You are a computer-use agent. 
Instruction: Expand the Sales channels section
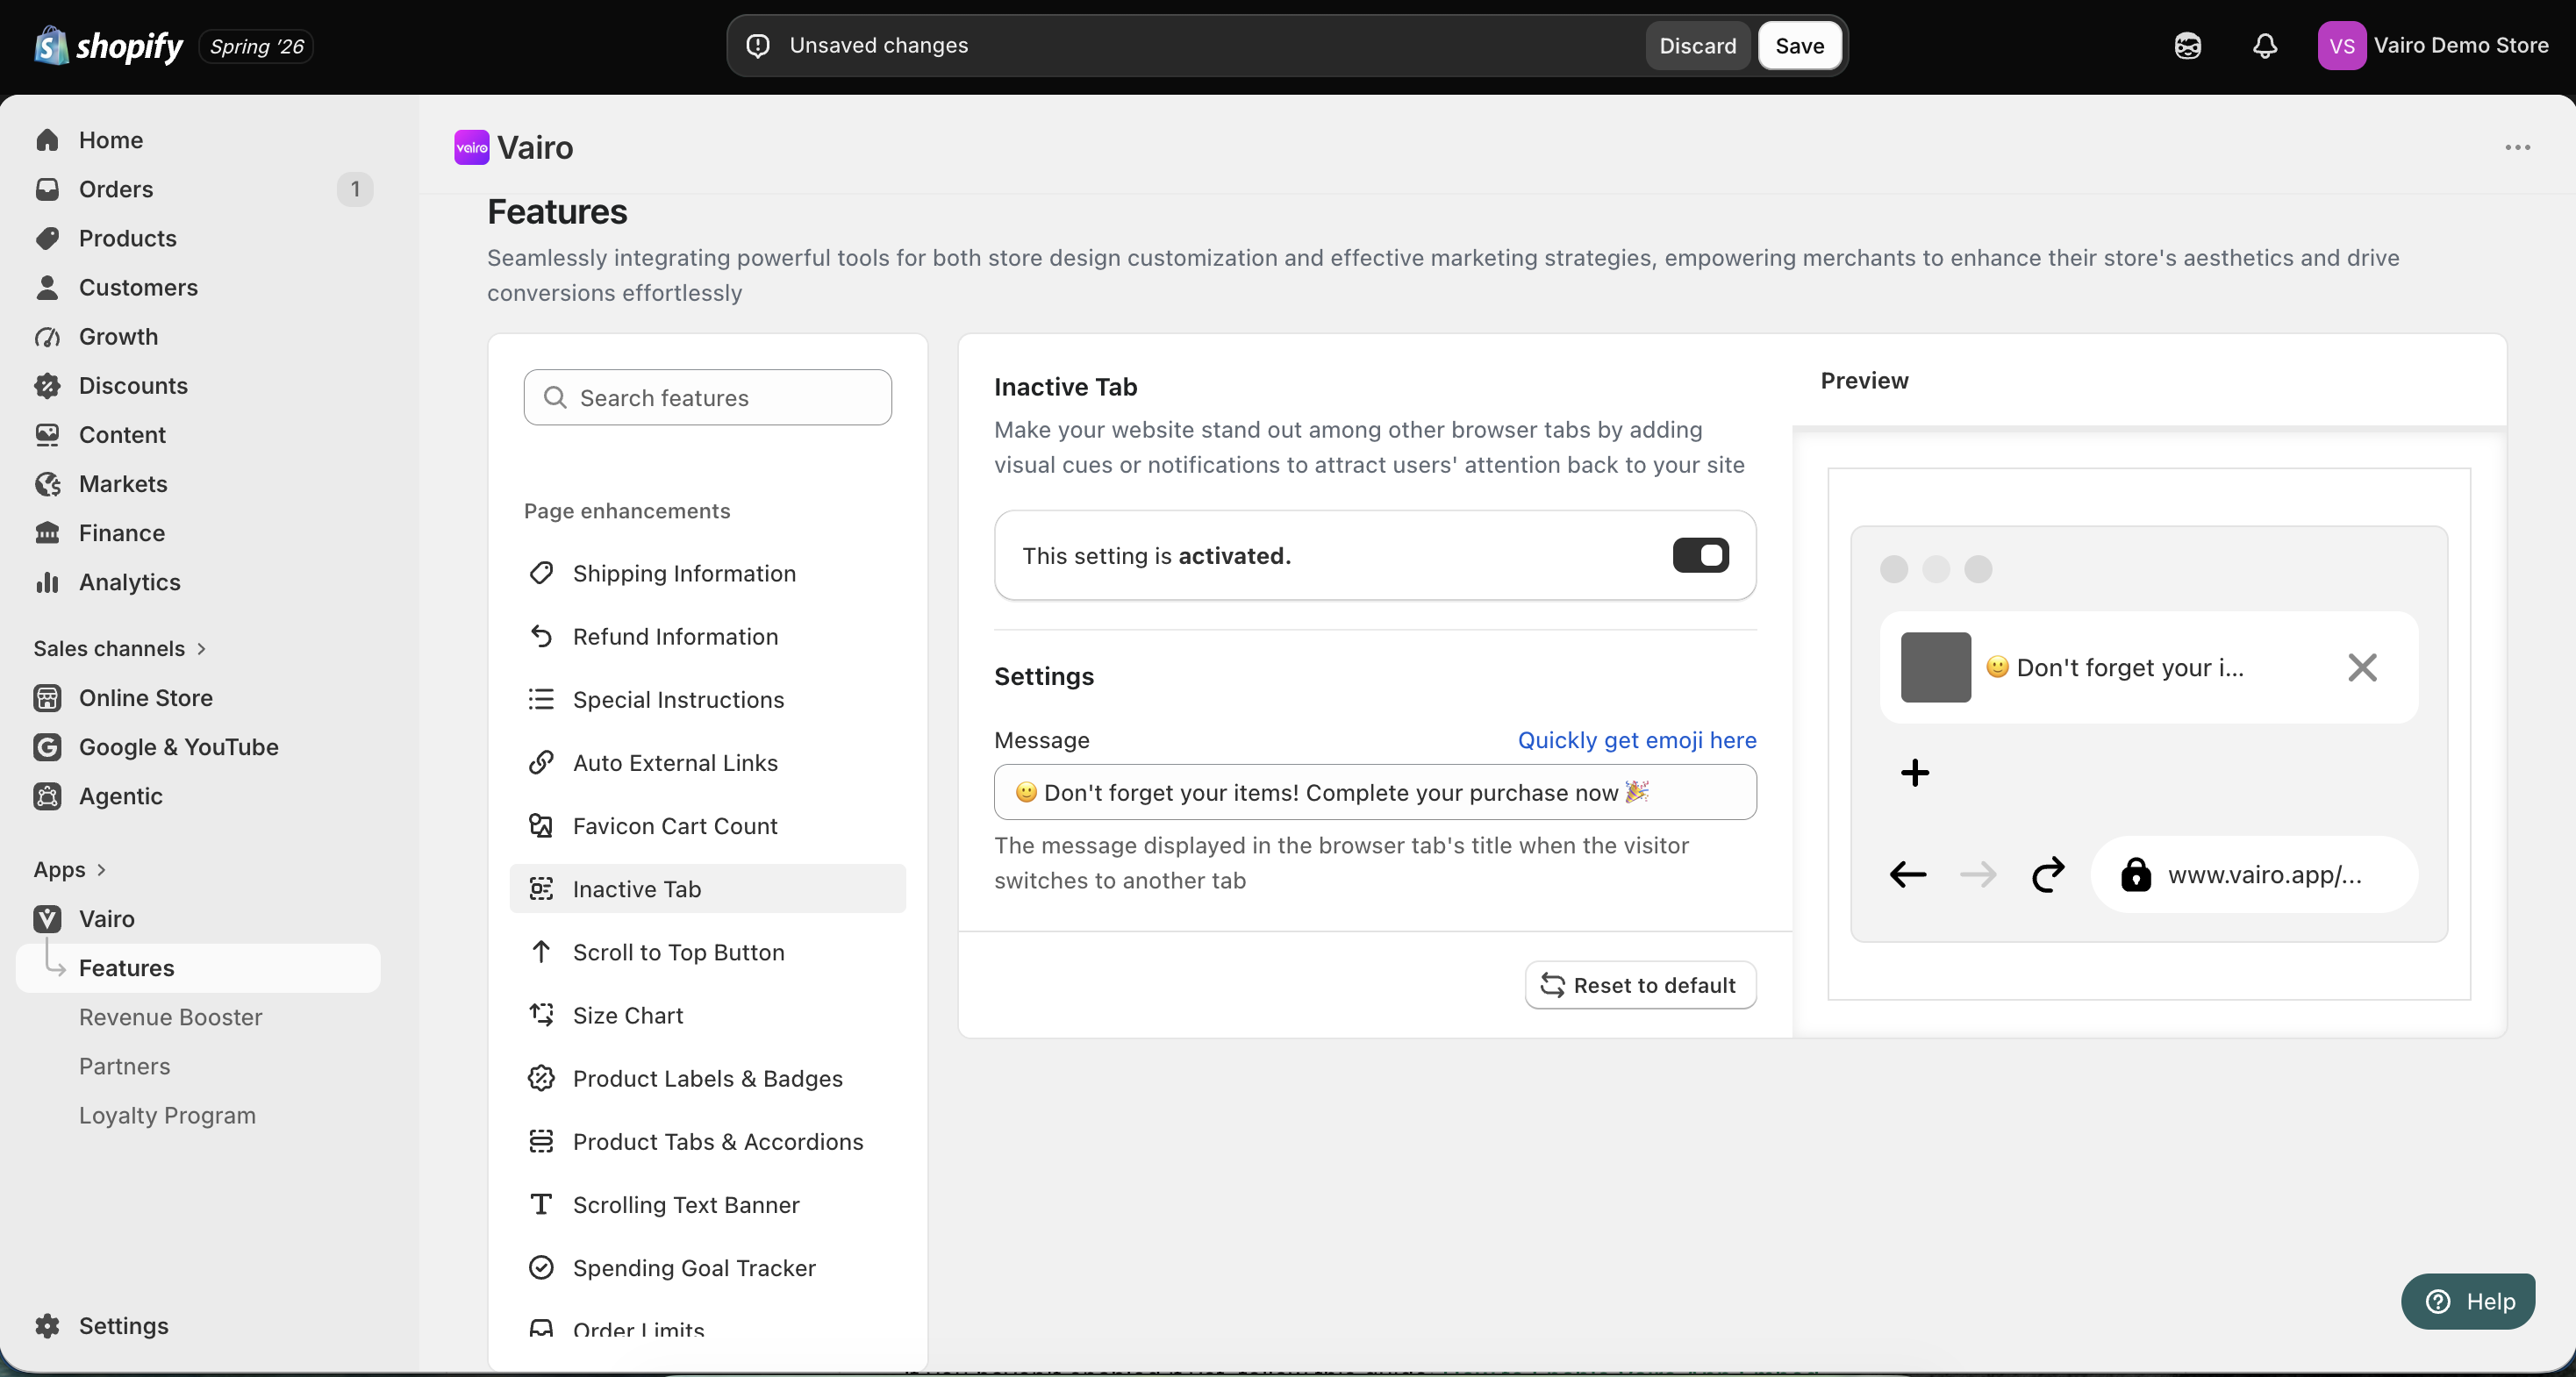(x=120, y=648)
